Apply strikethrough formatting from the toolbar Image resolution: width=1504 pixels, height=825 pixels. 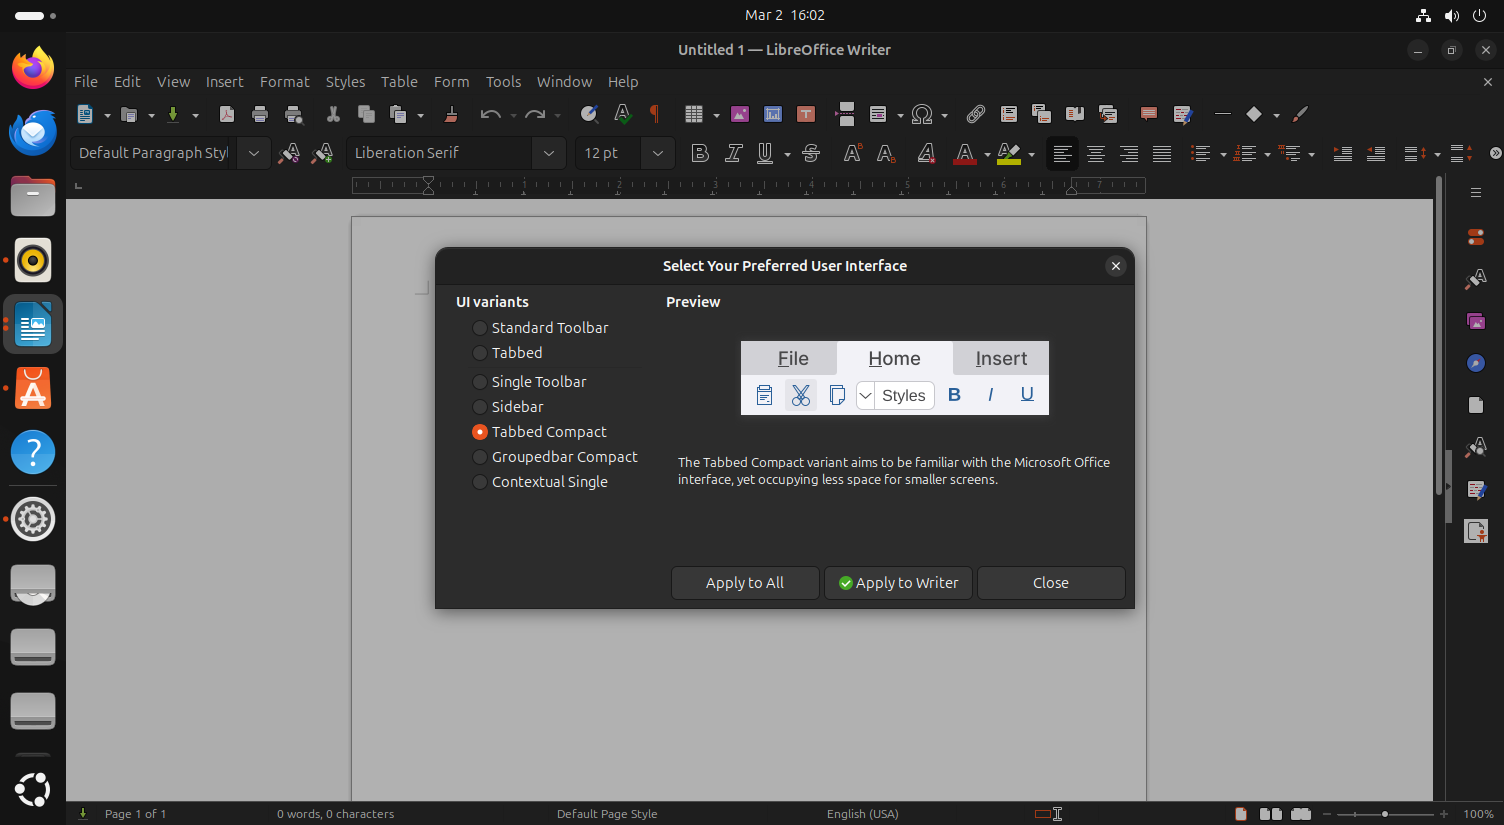(x=811, y=153)
